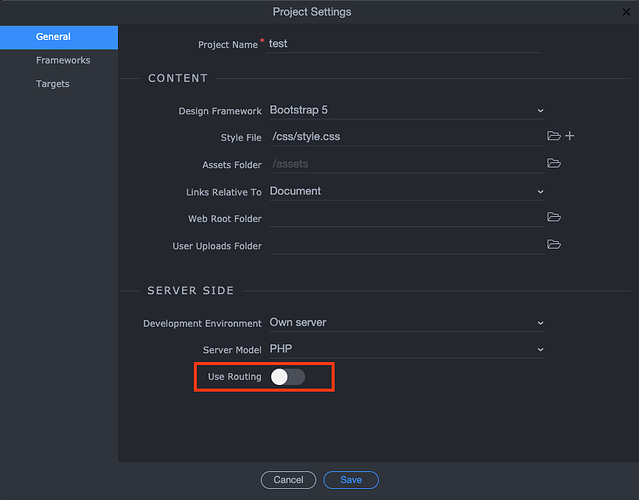Switch to the Frameworks tab
Image resolution: width=639 pixels, height=500 pixels.
[59, 60]
